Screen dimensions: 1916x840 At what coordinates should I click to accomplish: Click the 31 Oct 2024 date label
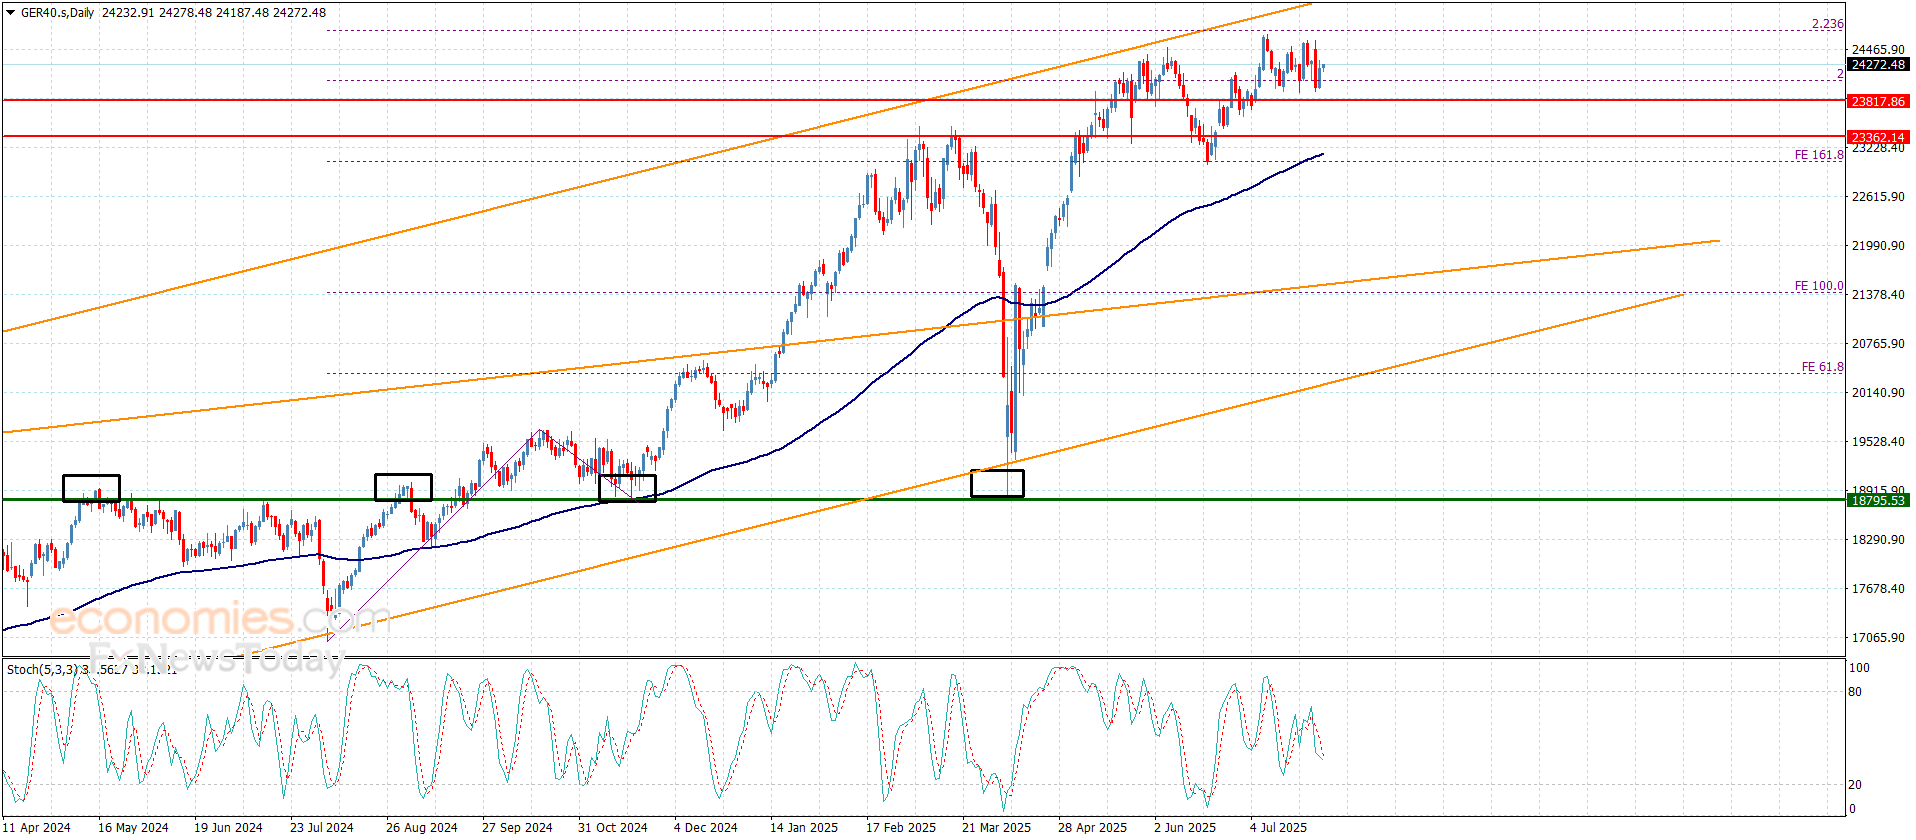(612, 827)
